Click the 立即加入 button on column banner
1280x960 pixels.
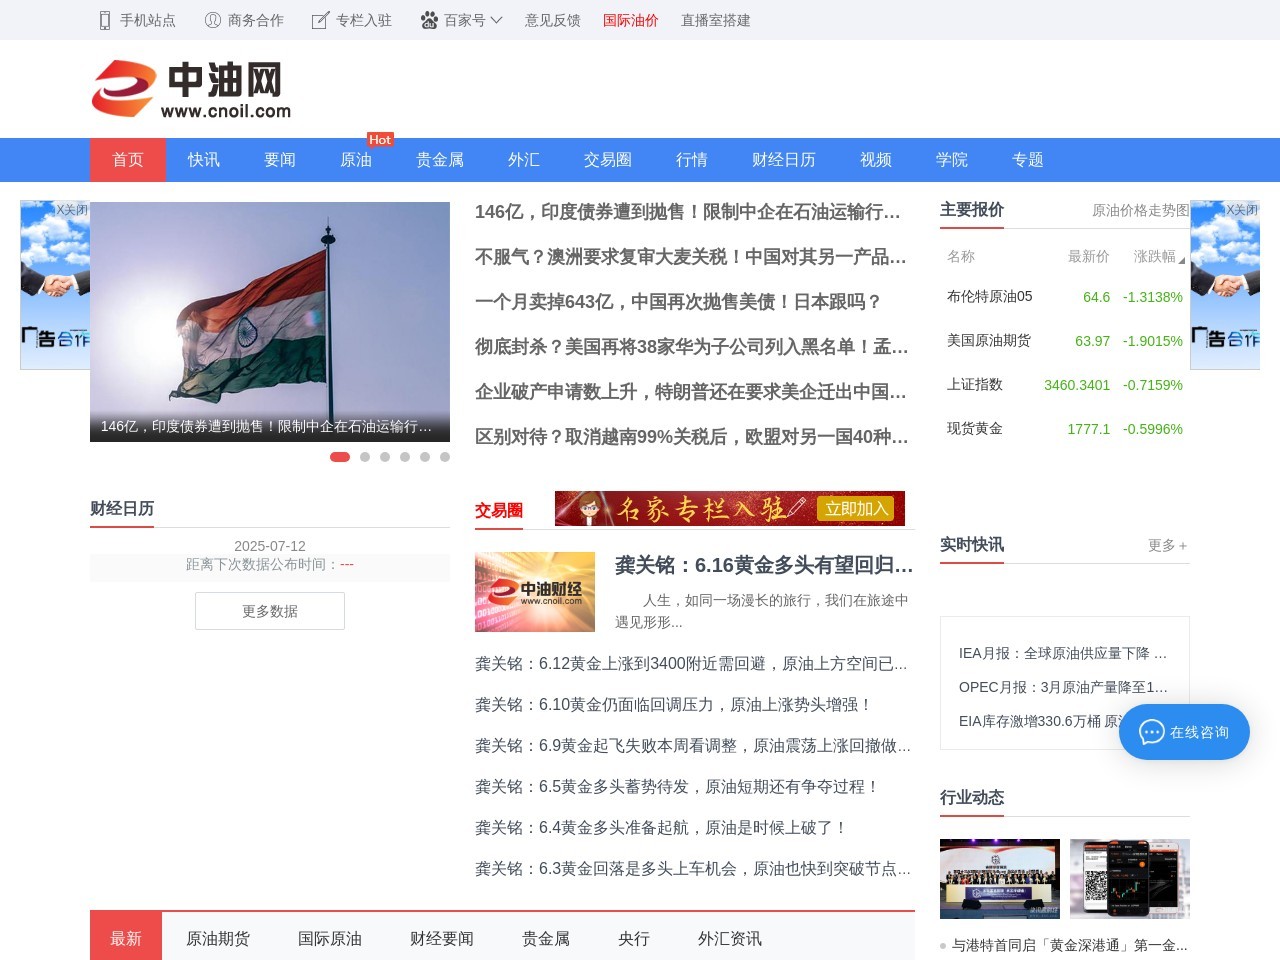tap(857, 508)
